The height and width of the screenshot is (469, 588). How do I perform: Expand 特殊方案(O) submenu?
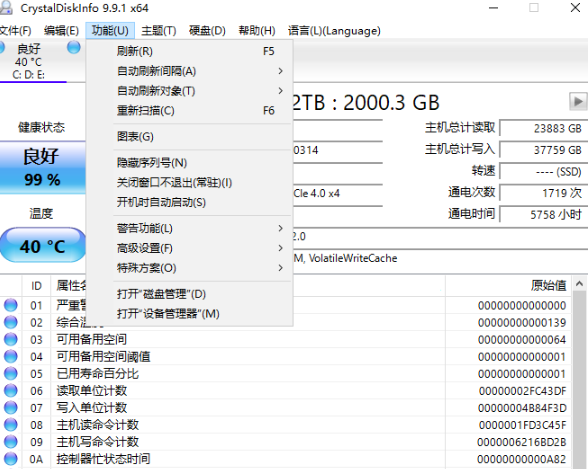pos(189,268)
